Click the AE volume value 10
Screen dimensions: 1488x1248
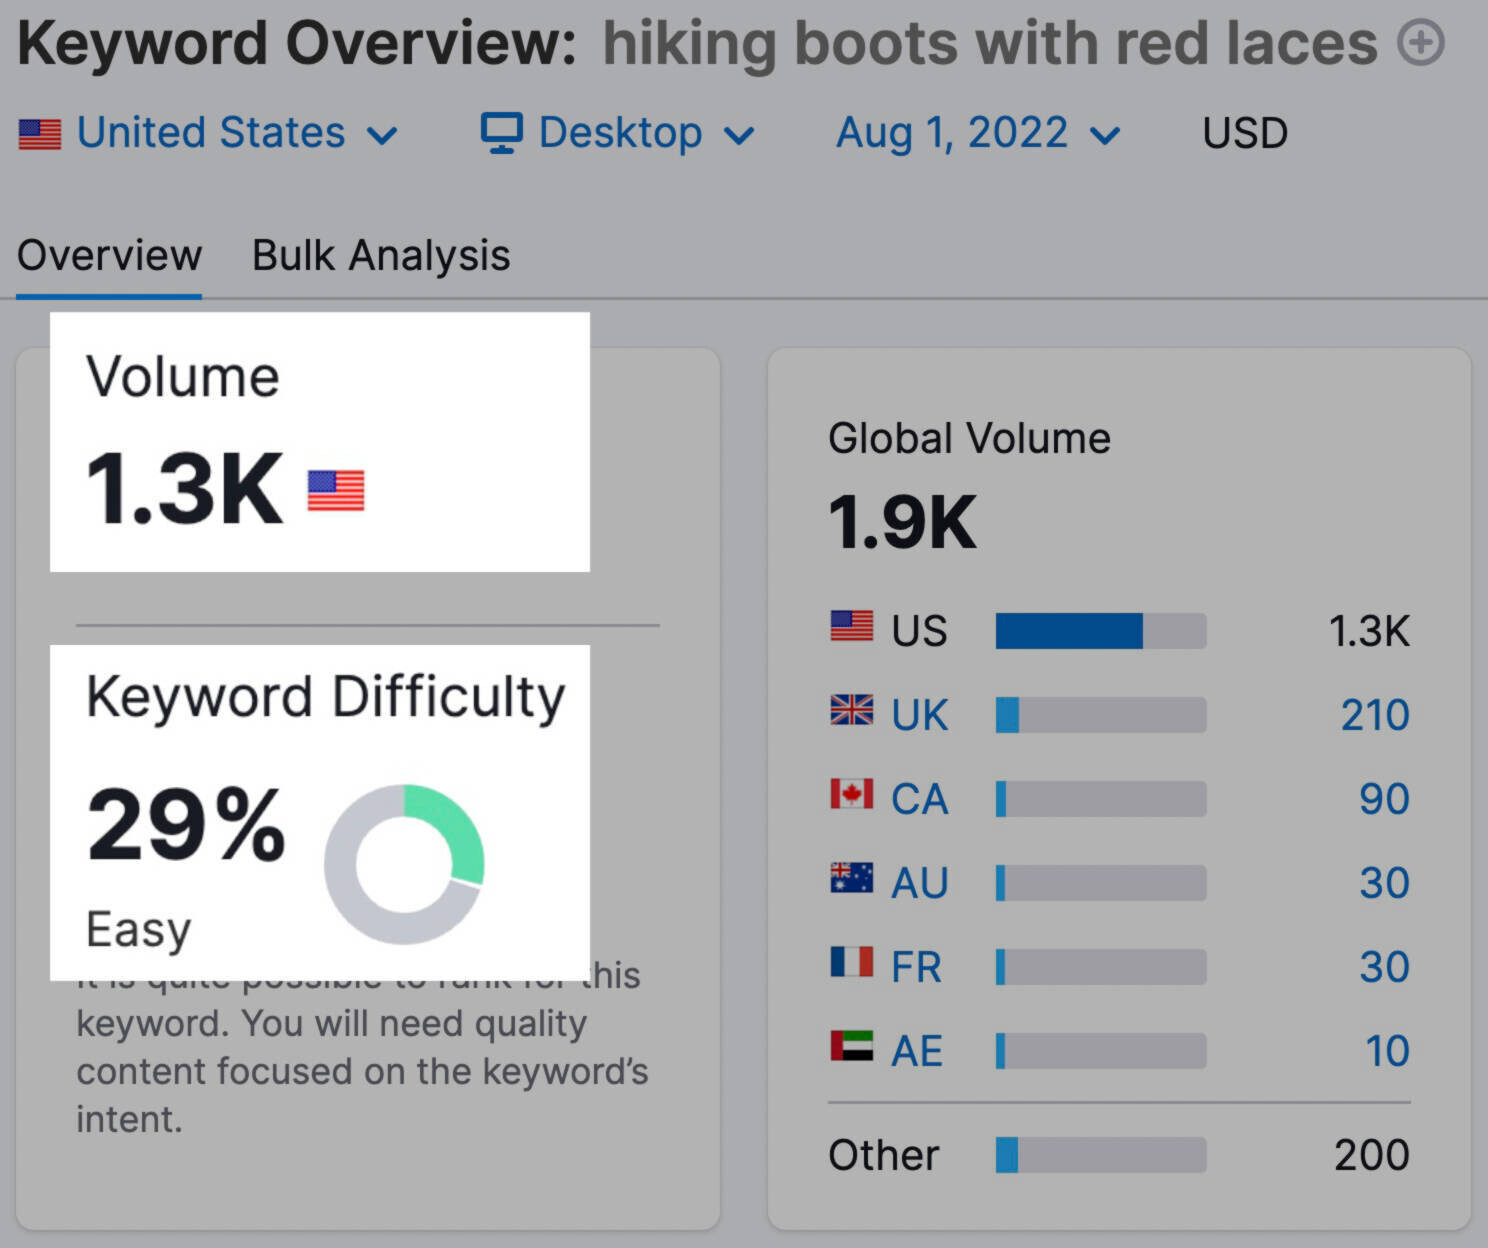pos(1387,1051)
